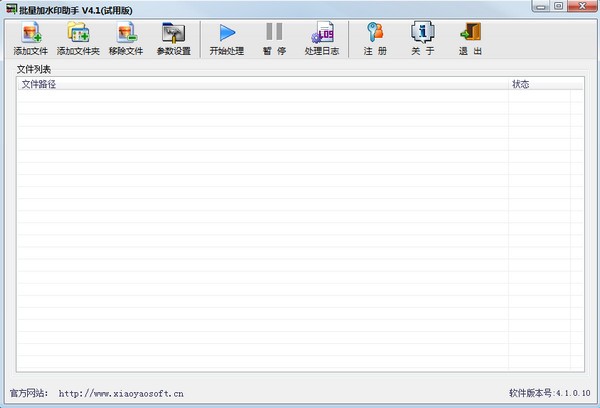Click the 退出 (Exit) door icon
The width and height of the screenshot is (600, 408).
tap(470, 37)
